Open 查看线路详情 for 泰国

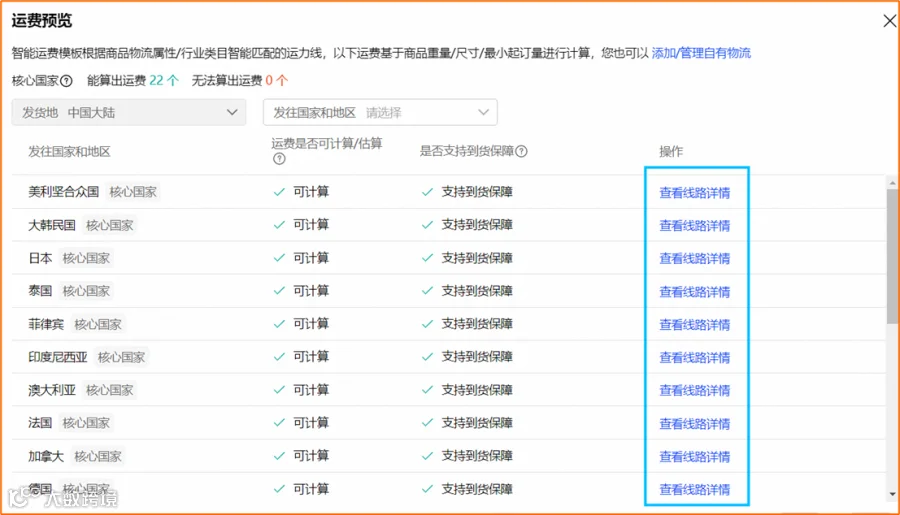pos(695,292)
